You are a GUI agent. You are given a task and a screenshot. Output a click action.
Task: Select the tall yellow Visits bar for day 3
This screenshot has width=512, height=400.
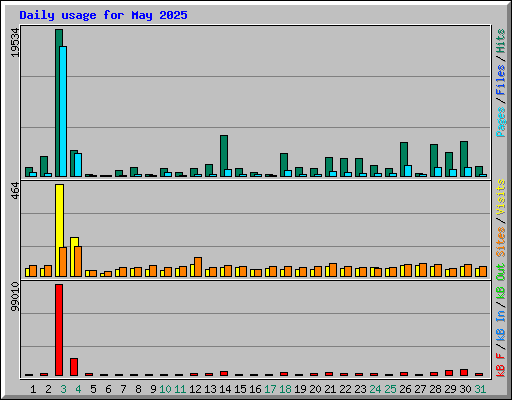(59, 216)
